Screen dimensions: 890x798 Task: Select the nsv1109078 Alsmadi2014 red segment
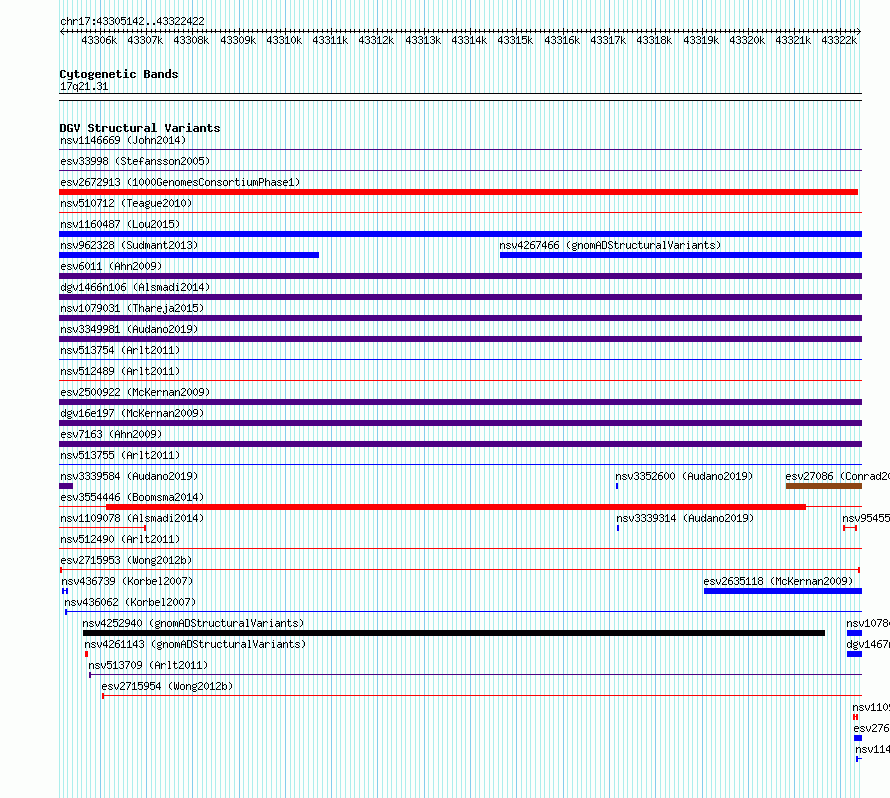103,528
